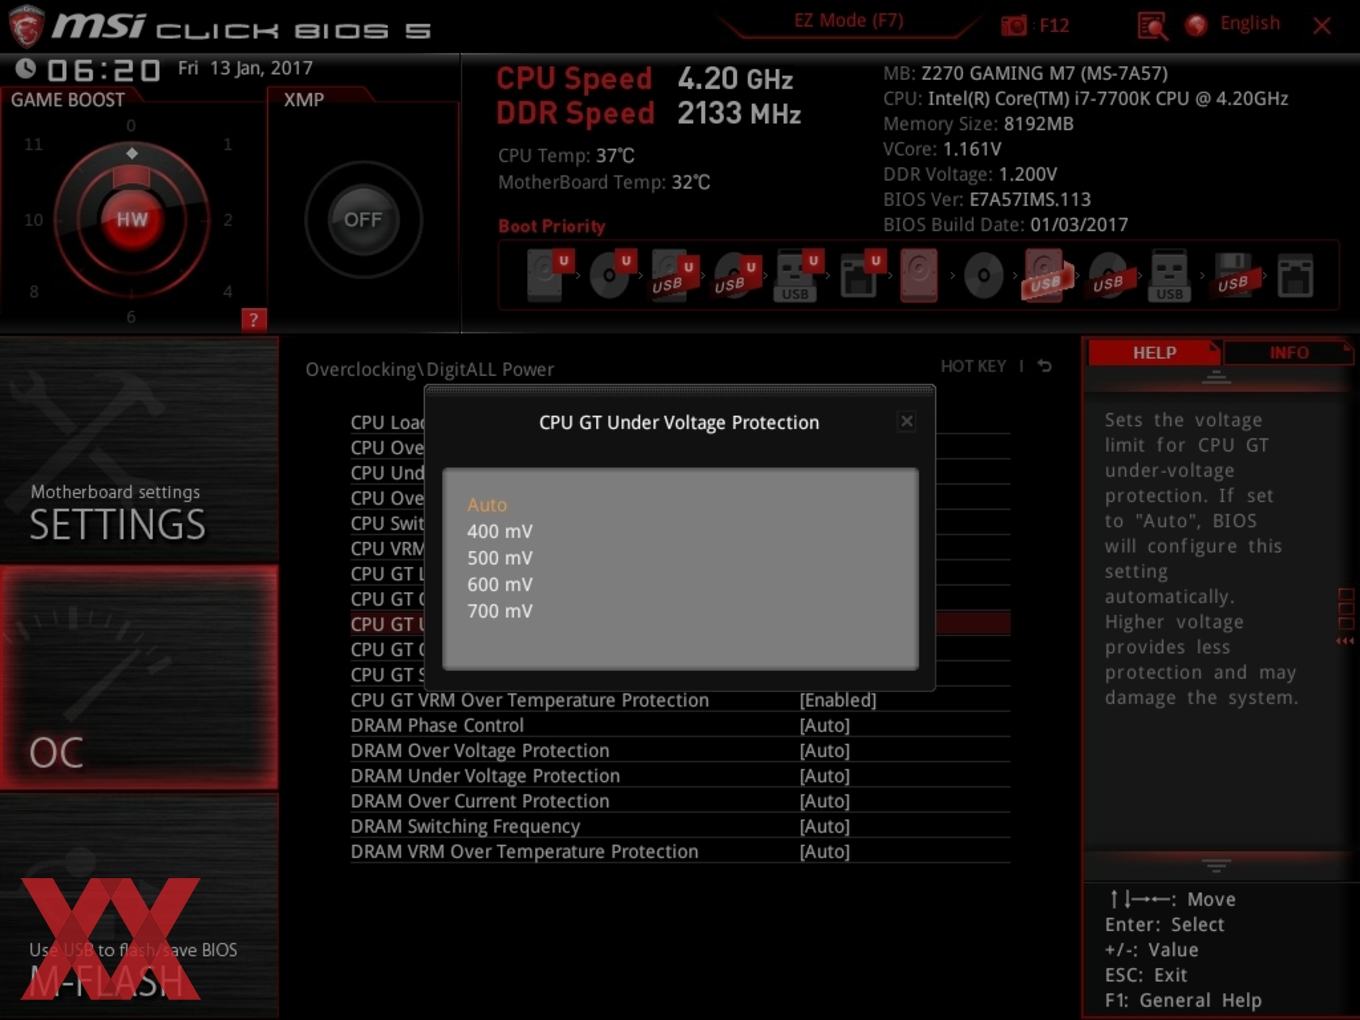Choose 500 mV in the popup list

click(500, 558)
